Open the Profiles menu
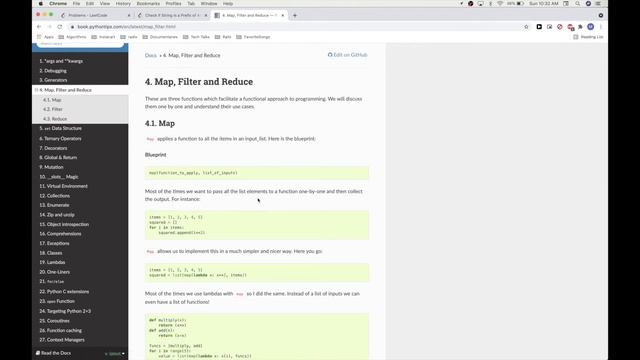 point(173,4)
